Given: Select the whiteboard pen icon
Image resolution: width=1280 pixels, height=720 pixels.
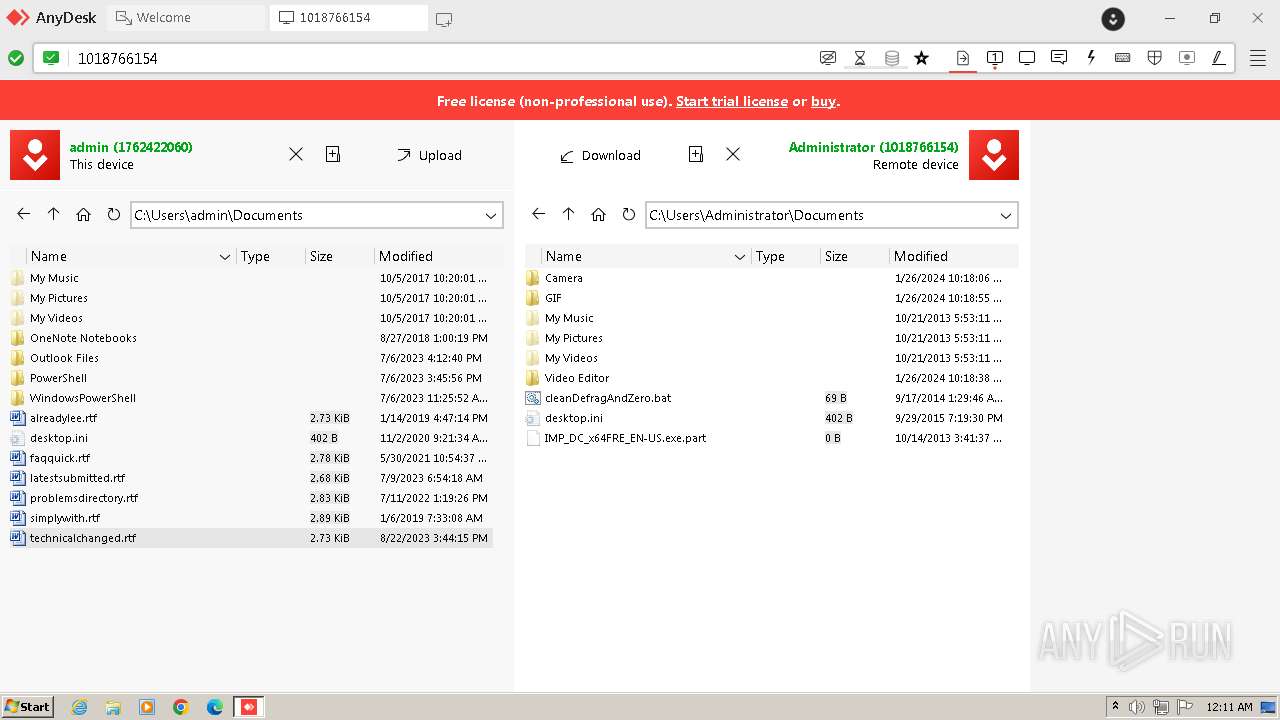Looking at the screenshot, I should pyautogui.click(x=1219, y=58).
